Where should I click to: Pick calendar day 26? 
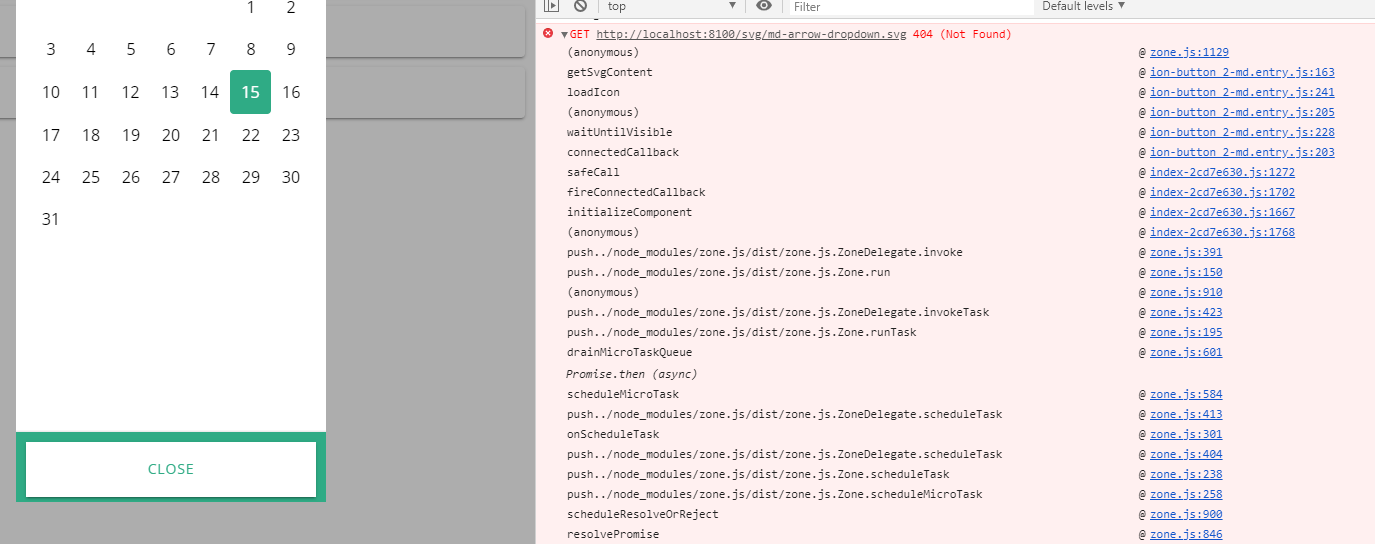131,177
